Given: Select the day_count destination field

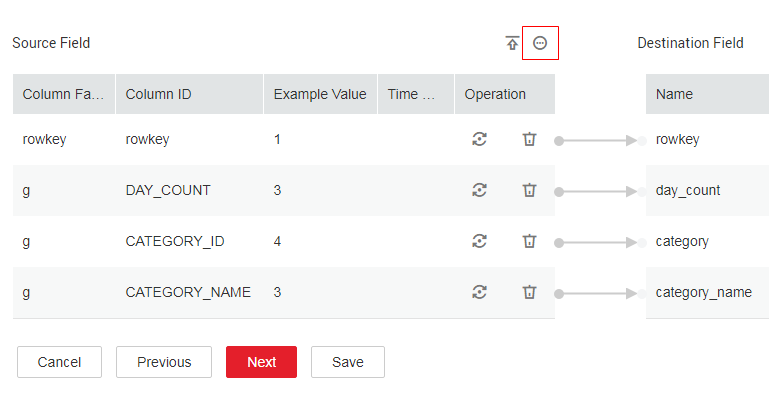Looking at the screenshot, I should (688, 190).
